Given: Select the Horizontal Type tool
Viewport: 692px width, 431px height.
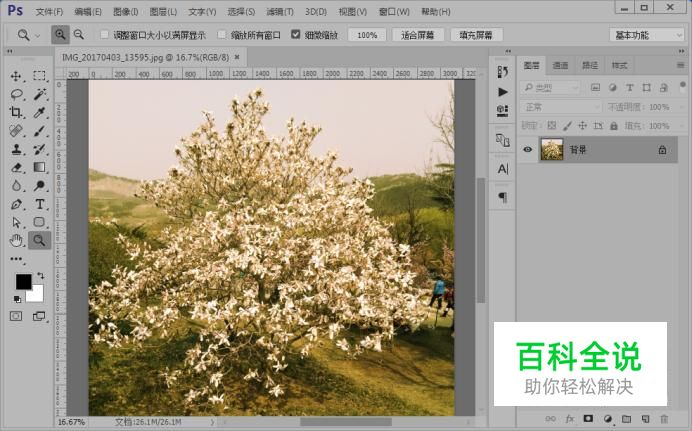Looking at the screenshot, I should tap(40, 204).
